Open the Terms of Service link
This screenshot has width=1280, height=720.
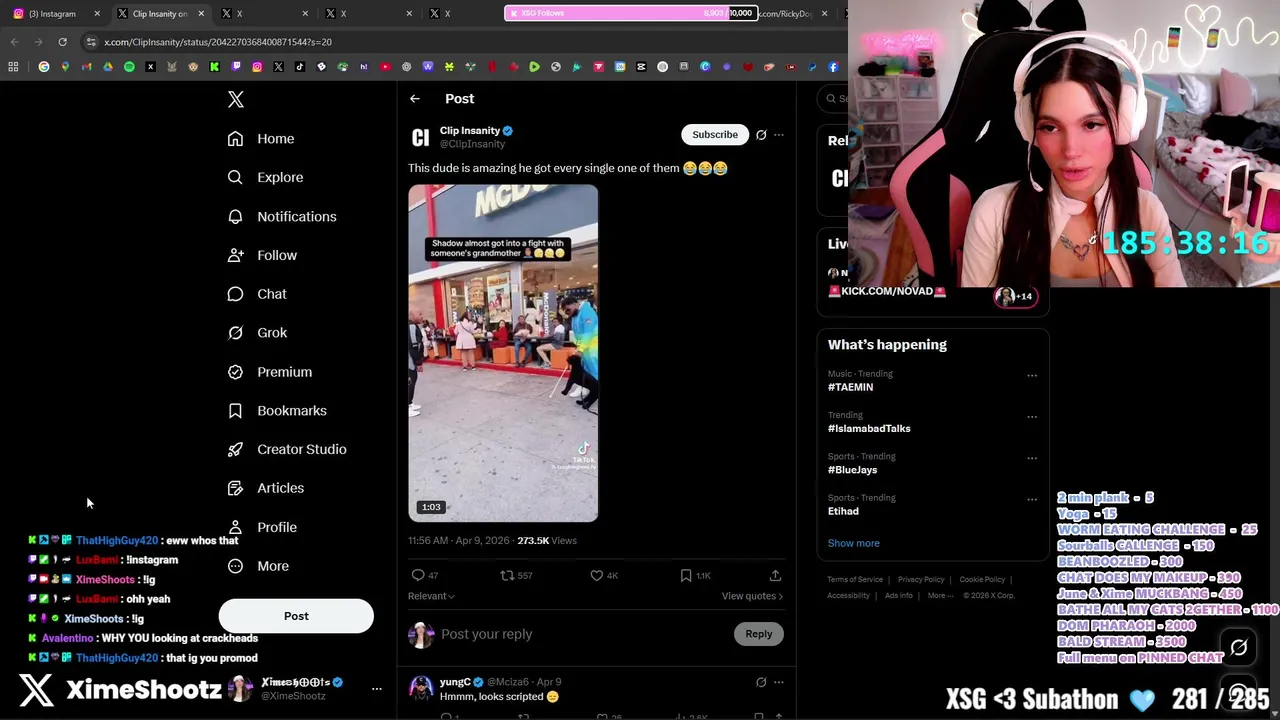[x=855, y=579]
